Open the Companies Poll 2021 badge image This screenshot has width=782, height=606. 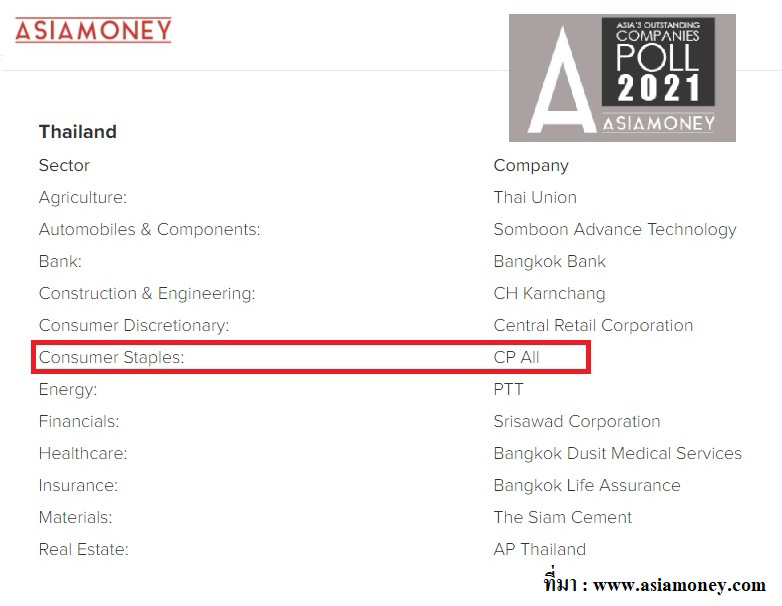[621, 78]
